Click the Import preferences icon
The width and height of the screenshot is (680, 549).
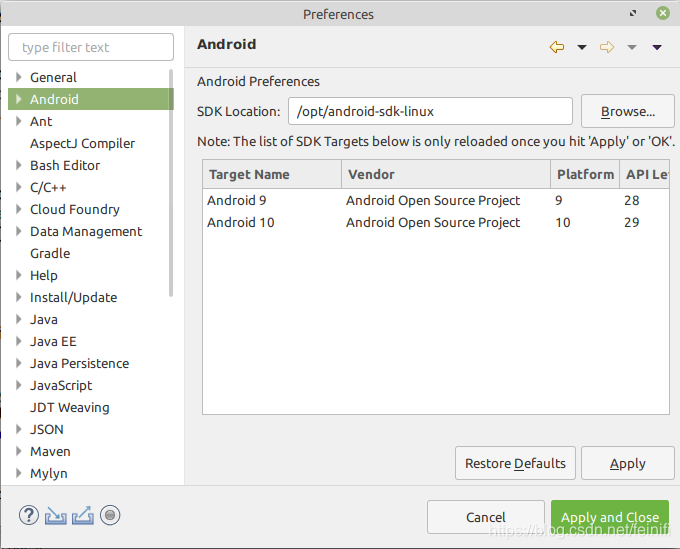click(x=56, y=515)
